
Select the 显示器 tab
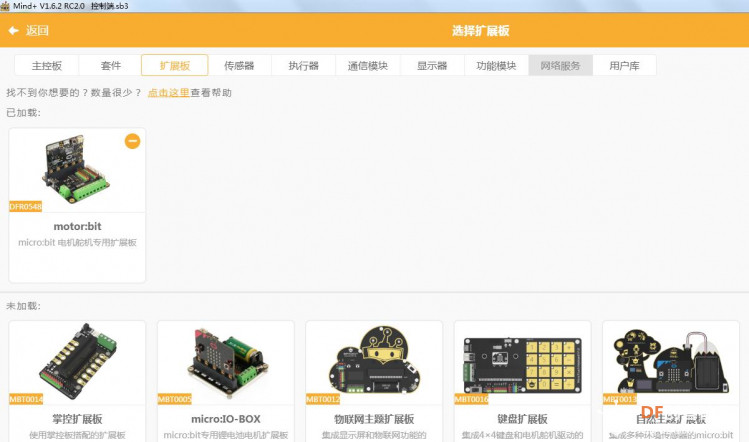pyautogui.click(x=432, y=65)
